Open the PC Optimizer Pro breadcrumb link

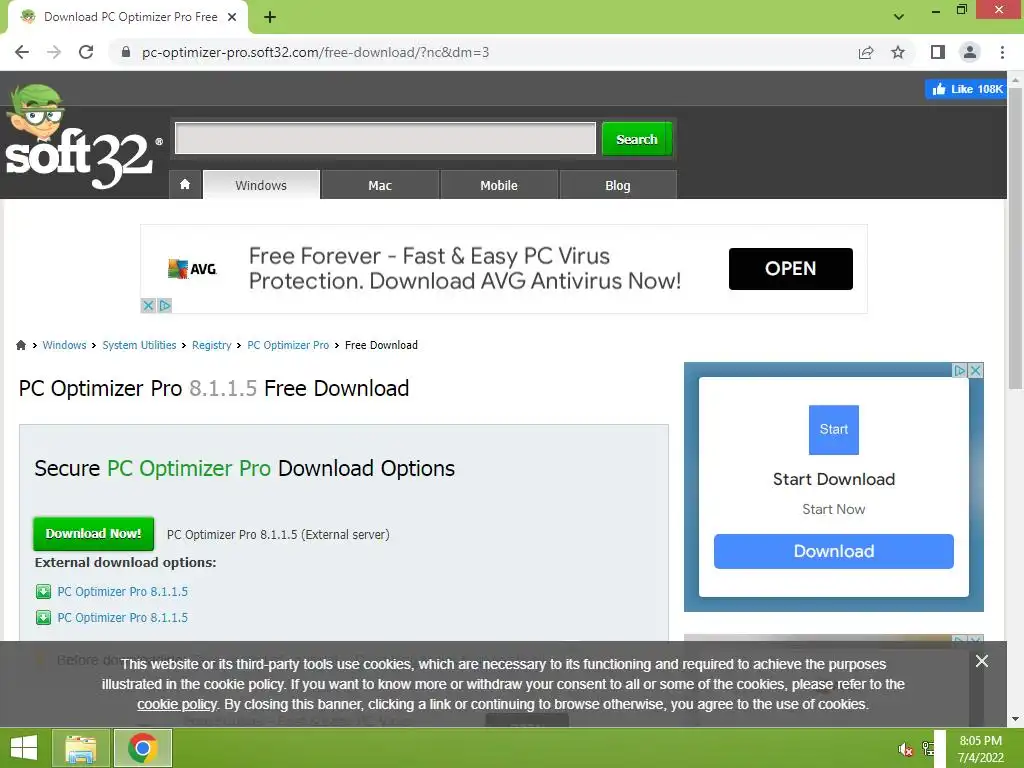tap(288, 345)
